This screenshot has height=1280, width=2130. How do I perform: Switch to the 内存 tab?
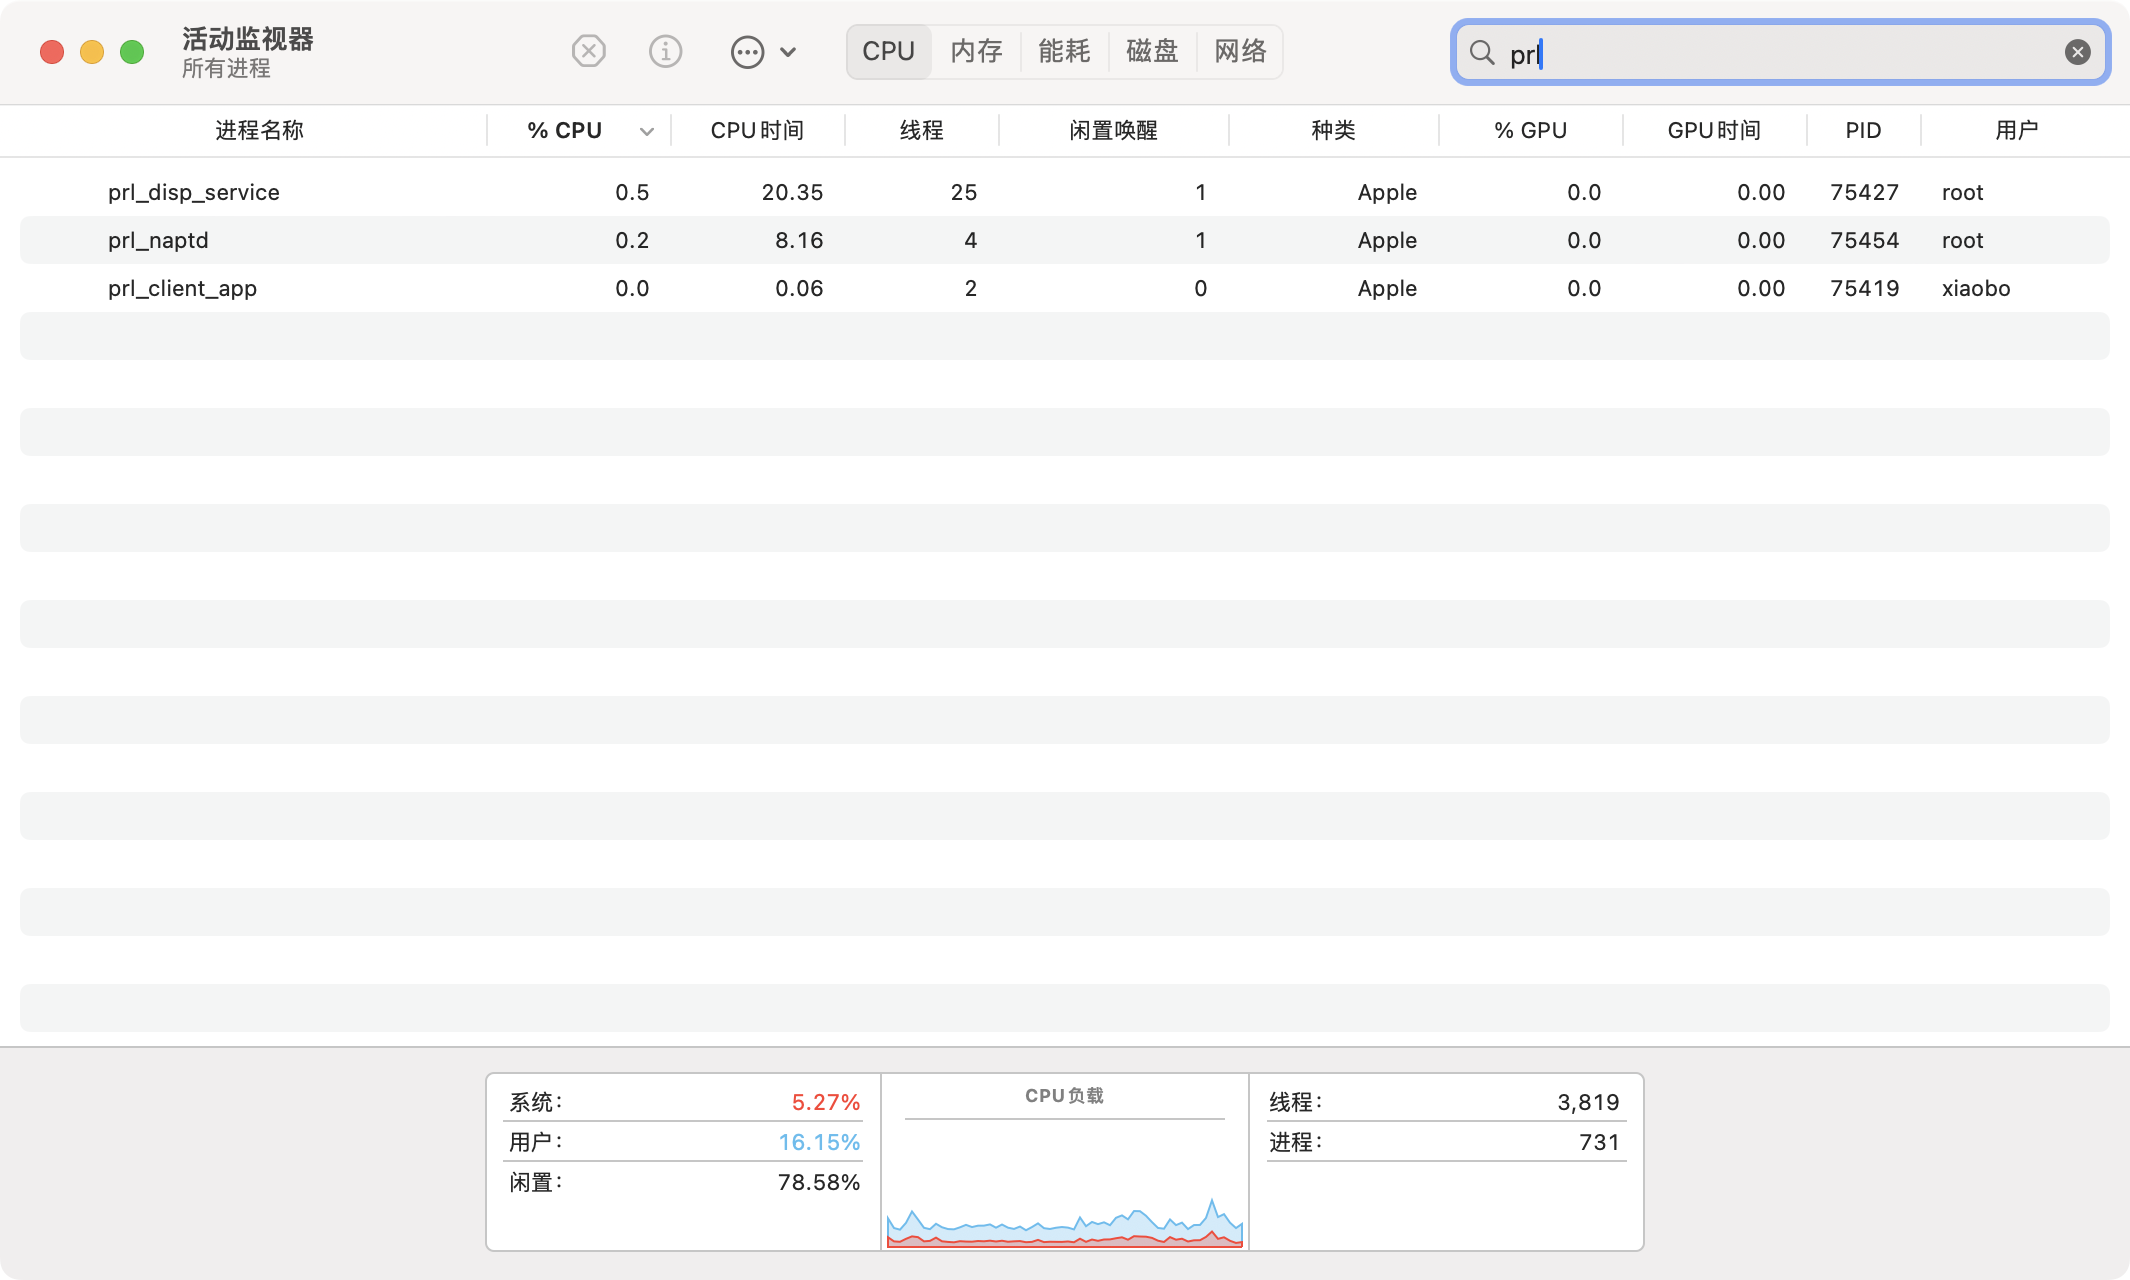click(976, 51)
